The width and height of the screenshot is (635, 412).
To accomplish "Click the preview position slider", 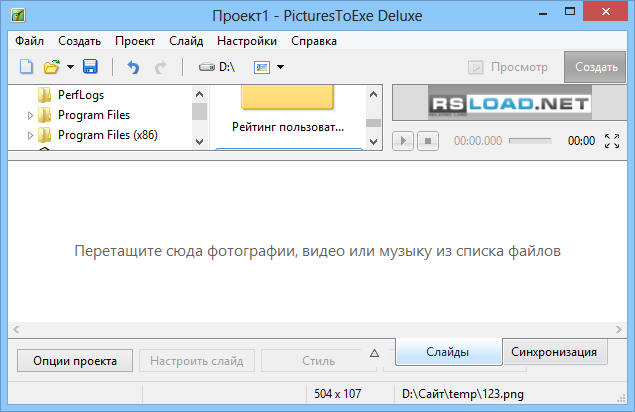I will coord(530,141).
